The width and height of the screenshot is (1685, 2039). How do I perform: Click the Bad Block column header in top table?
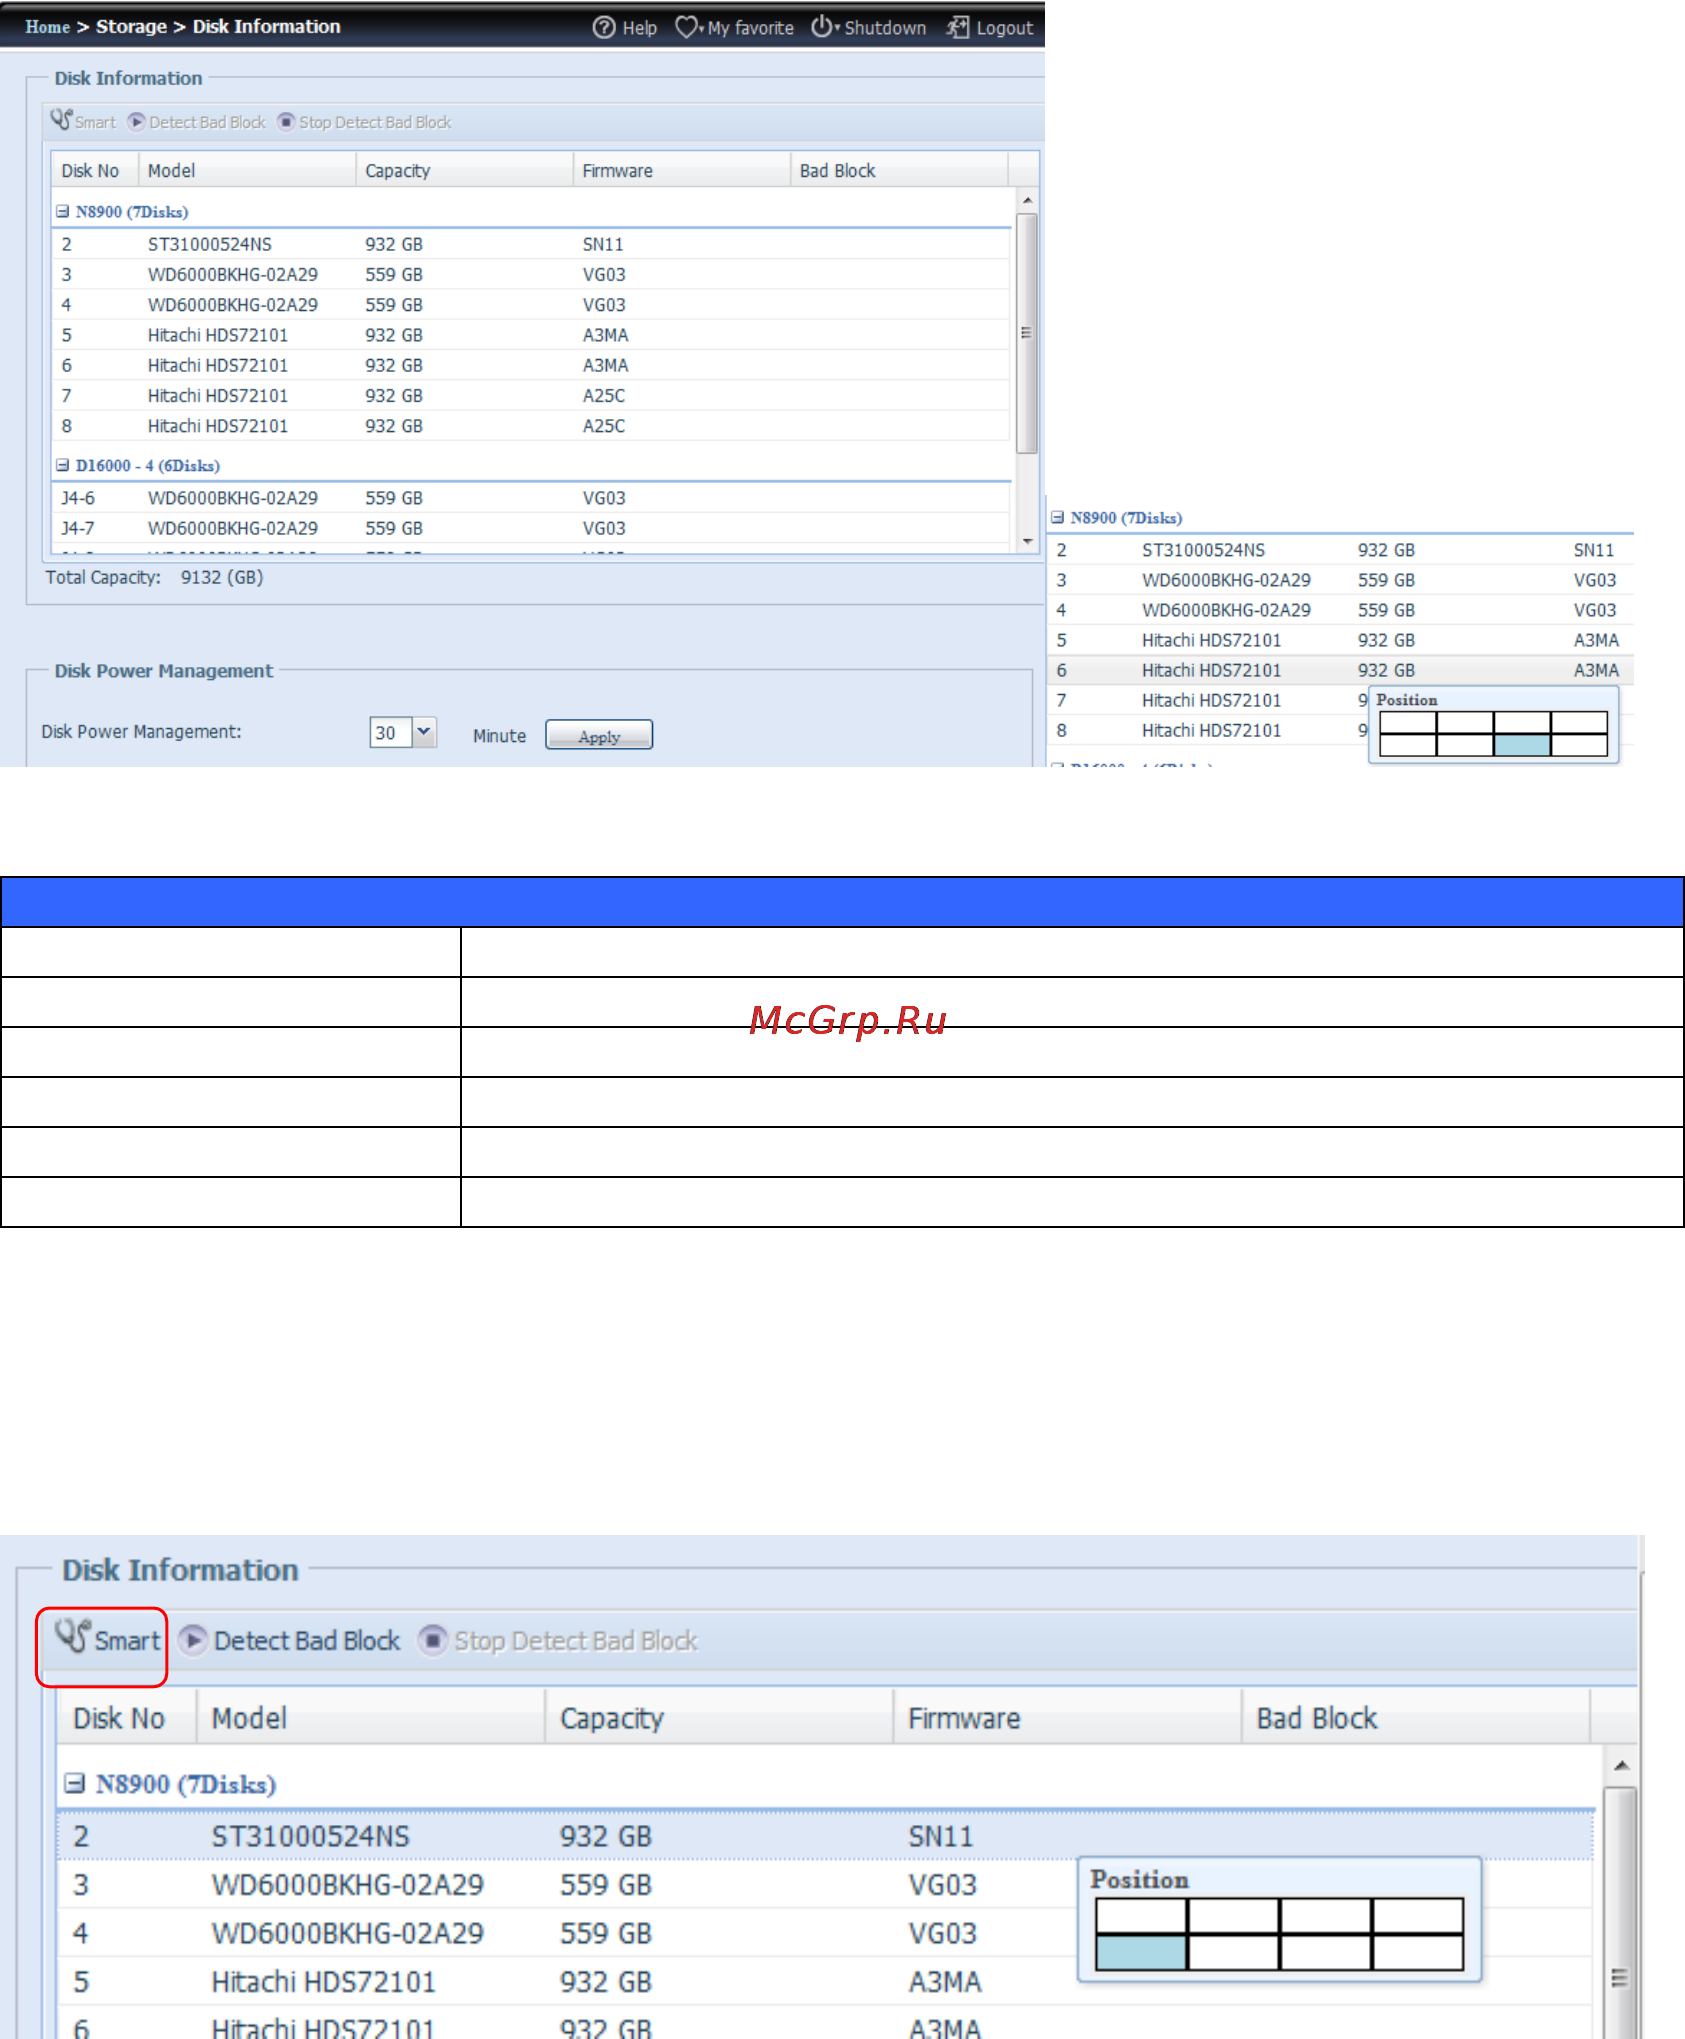[x=899, y=170]
